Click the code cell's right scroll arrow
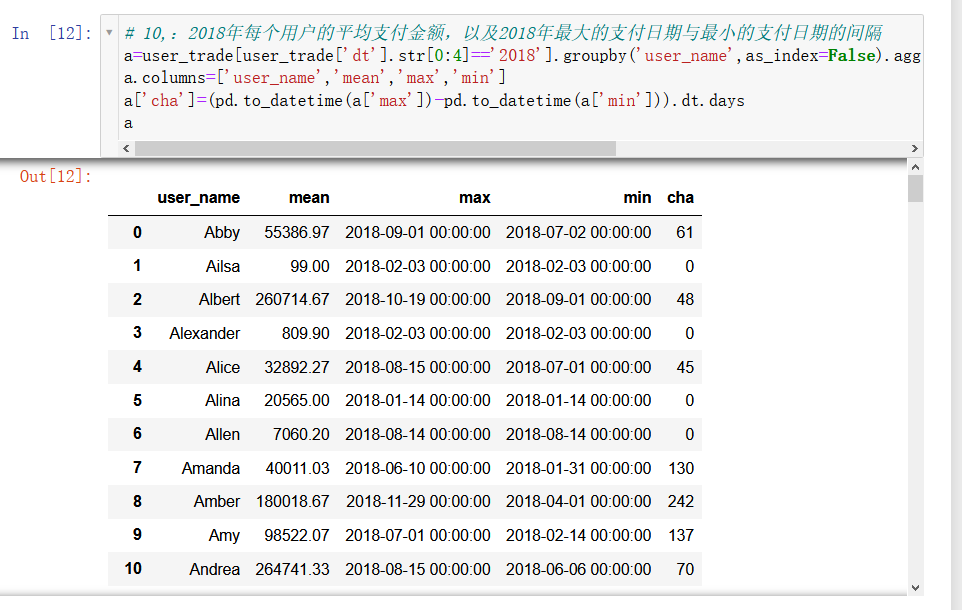962x610 pixels. (914, 149)
